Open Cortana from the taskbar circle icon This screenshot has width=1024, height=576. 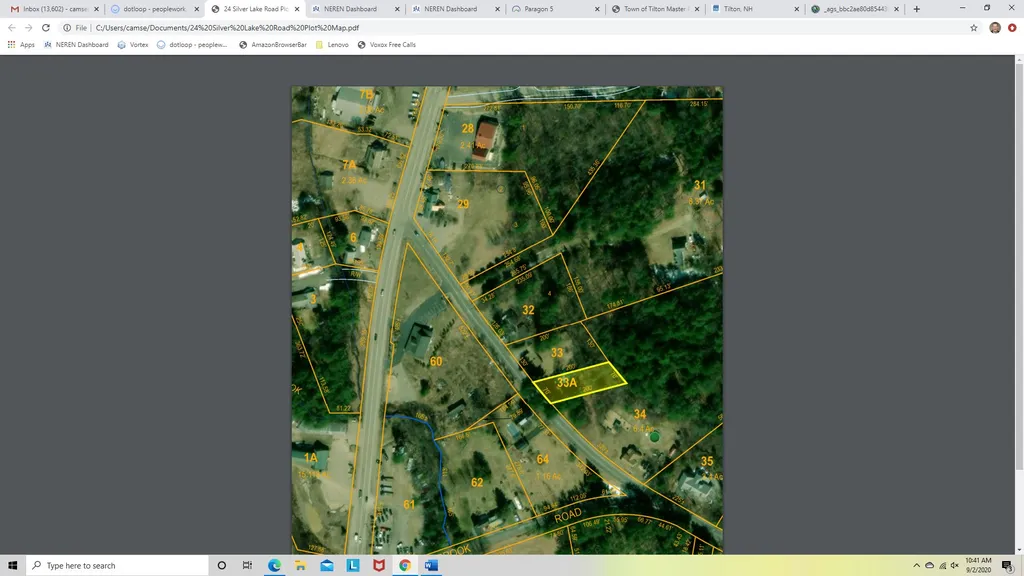[x=221, y=566]
